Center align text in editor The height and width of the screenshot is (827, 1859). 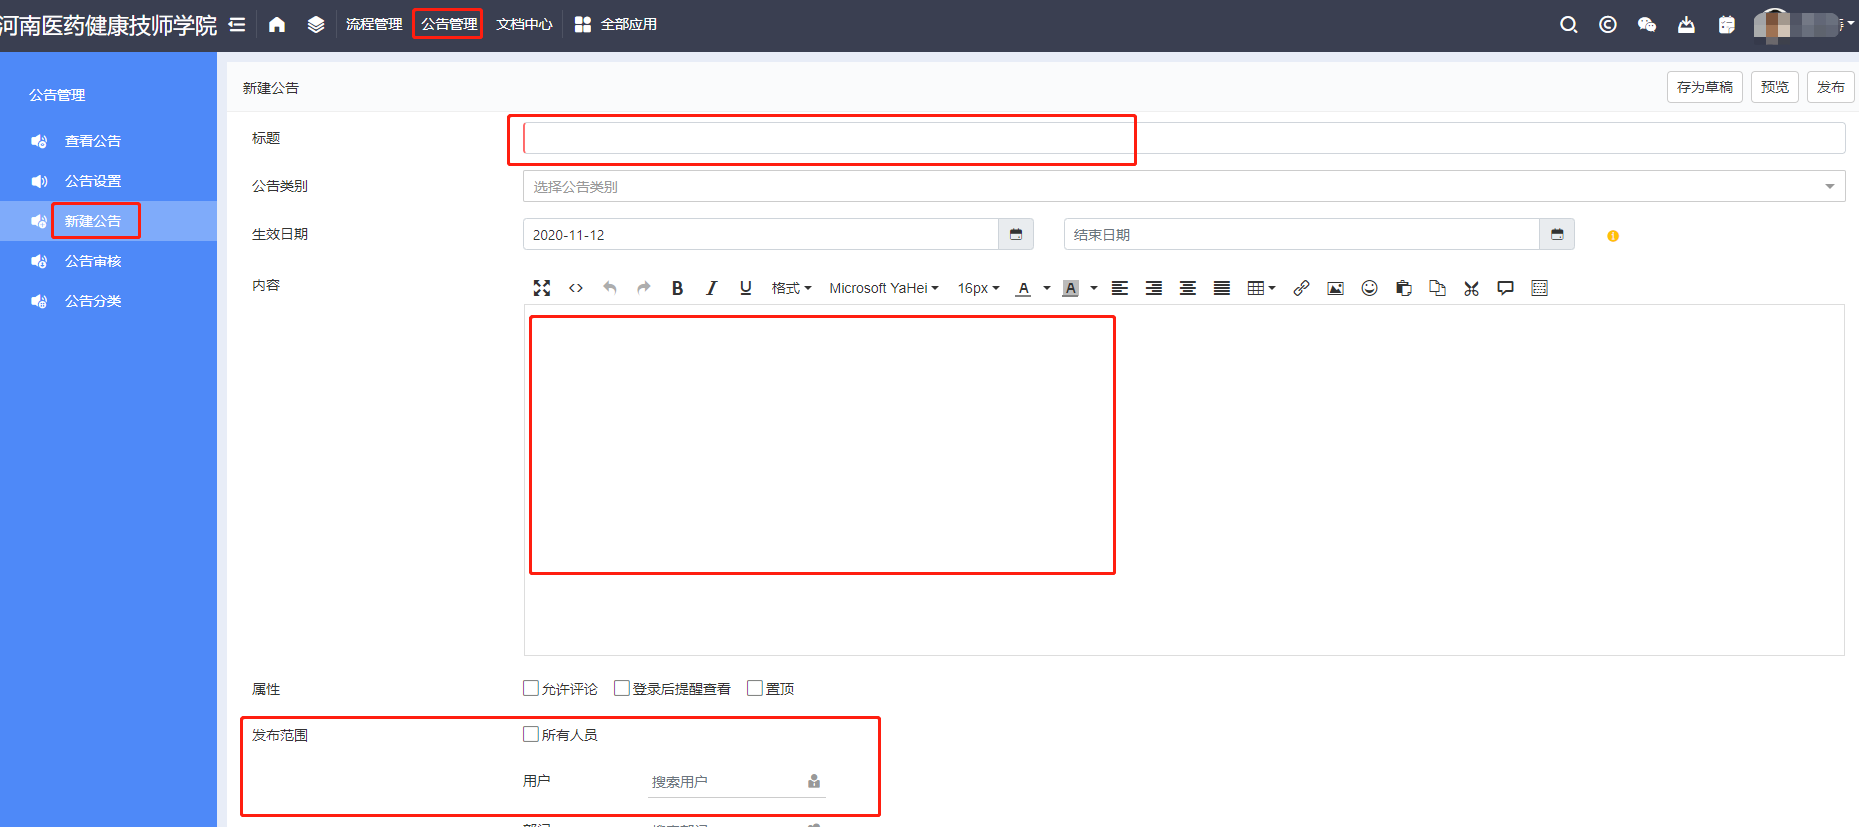(x=1188, y=288)
